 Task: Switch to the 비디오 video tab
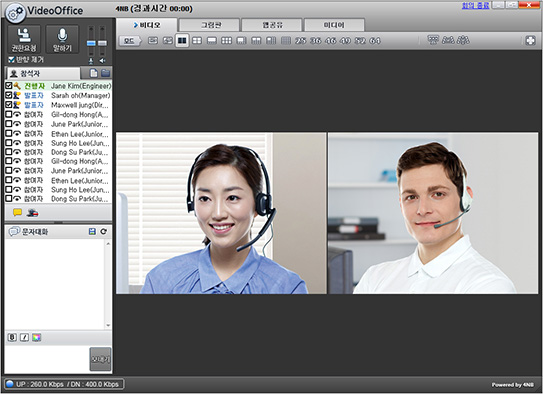[147, 25]
